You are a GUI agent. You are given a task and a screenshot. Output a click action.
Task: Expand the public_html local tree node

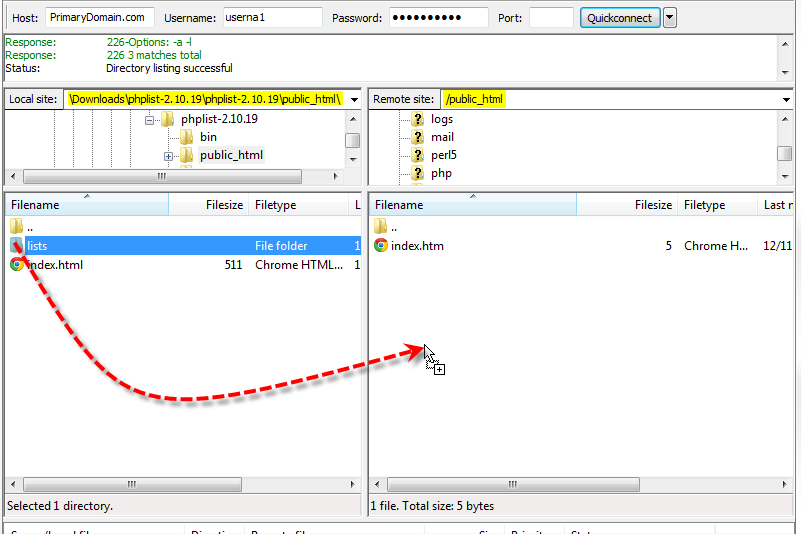point(169,156)
